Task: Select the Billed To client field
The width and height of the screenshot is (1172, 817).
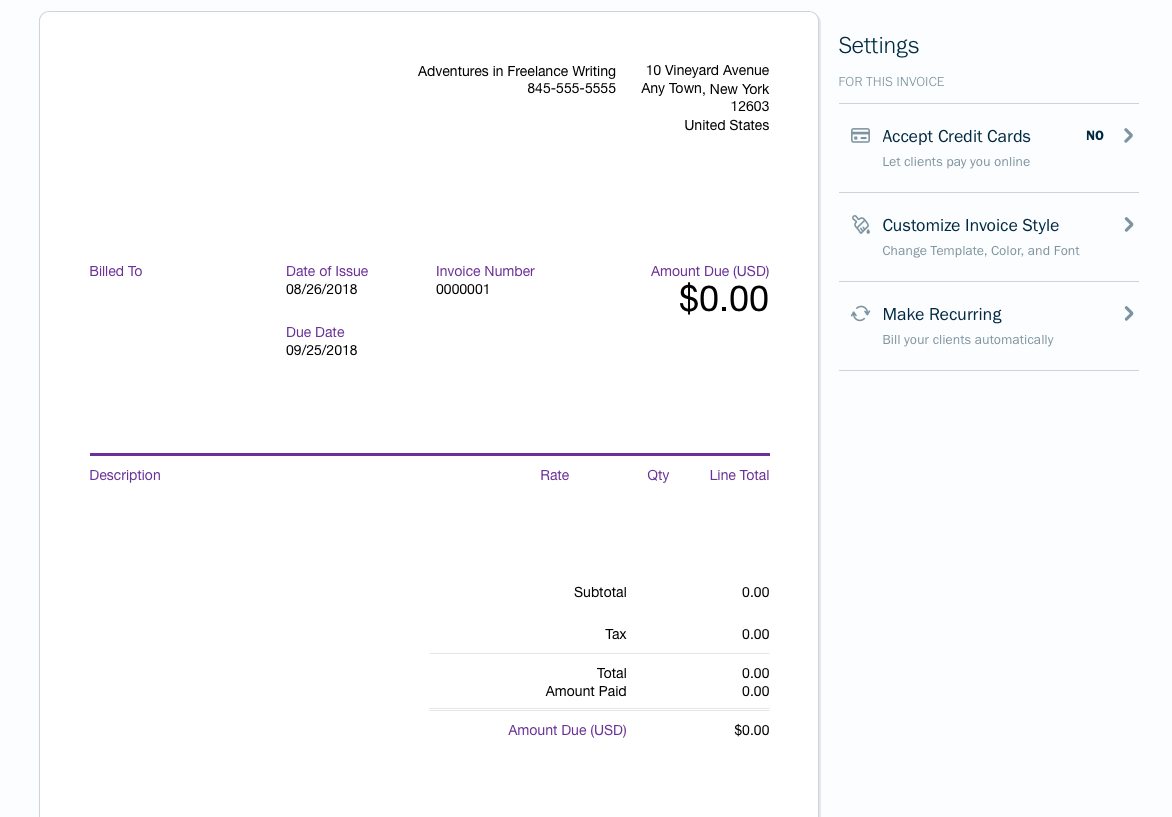Action: [116, 271]
